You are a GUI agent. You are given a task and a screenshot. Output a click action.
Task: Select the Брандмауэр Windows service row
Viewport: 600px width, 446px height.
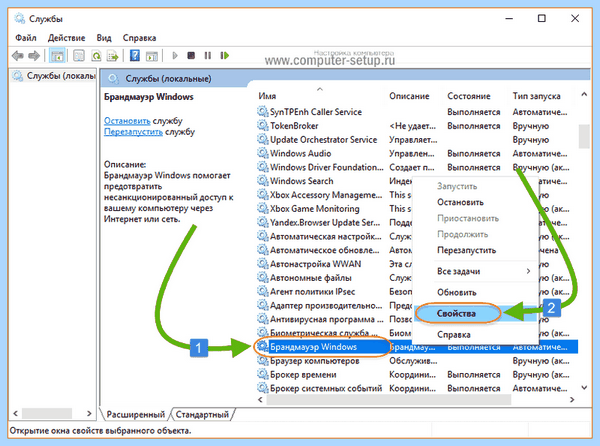pyautogui.click(x=417, y=347)
